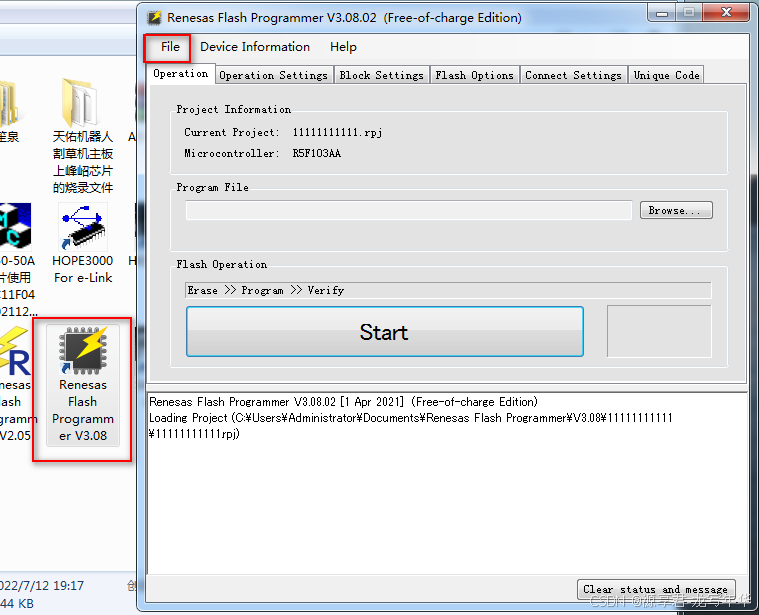Click the Program File path field
Image resolution: width=759 pixels, height=615 pixels.
(x=409, y=210)
